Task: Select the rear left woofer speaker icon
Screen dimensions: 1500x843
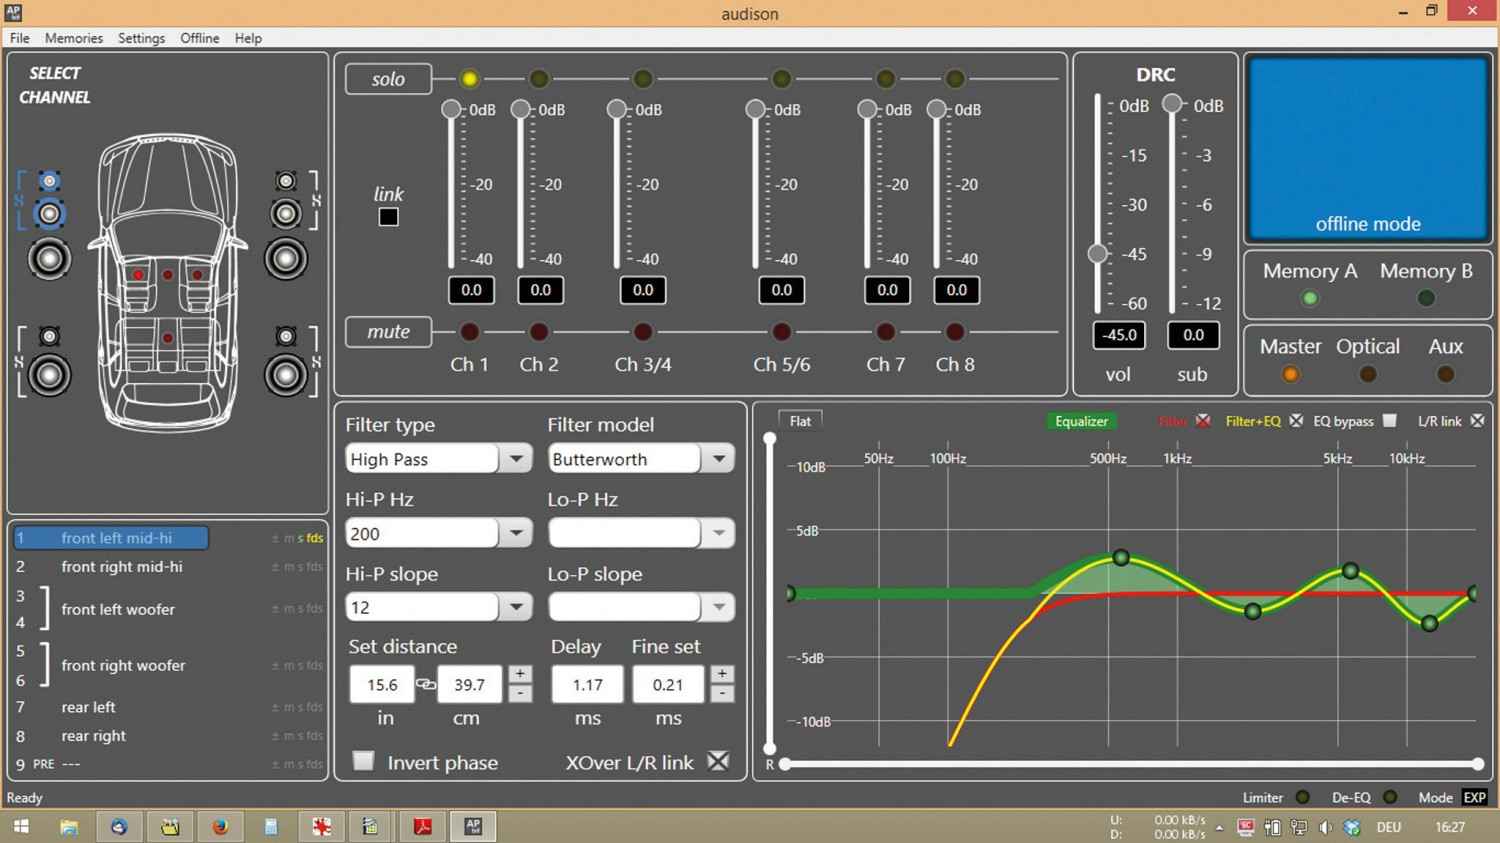Action: pos(49,375)
